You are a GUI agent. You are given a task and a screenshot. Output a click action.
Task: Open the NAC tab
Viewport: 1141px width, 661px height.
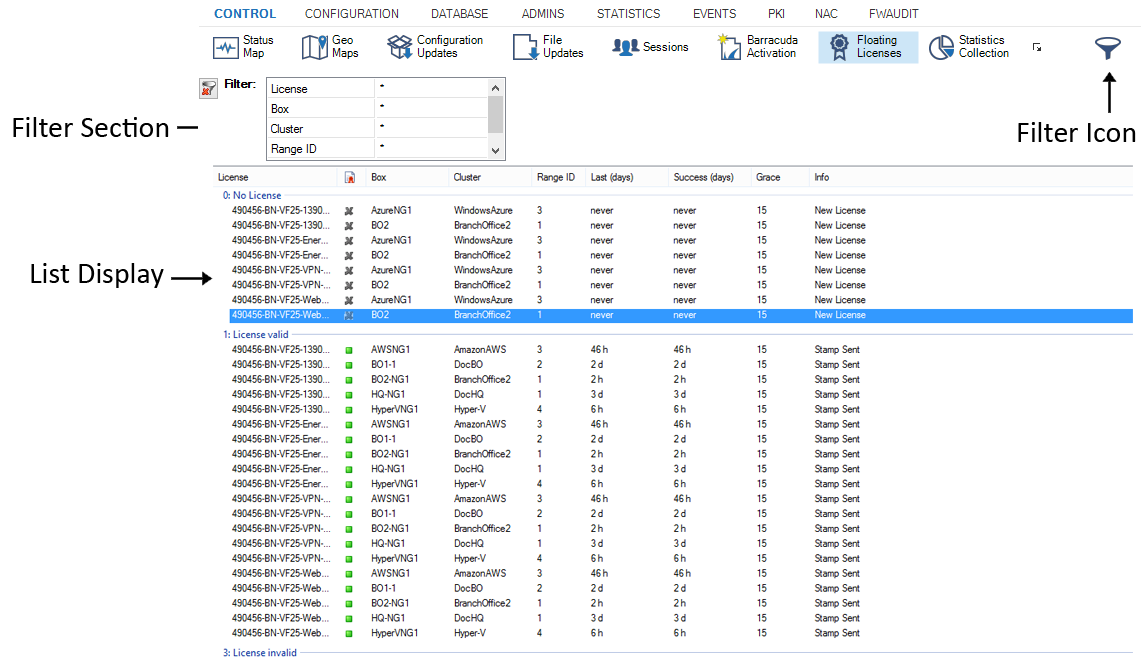pyautogui.click(x=826, y=14)
